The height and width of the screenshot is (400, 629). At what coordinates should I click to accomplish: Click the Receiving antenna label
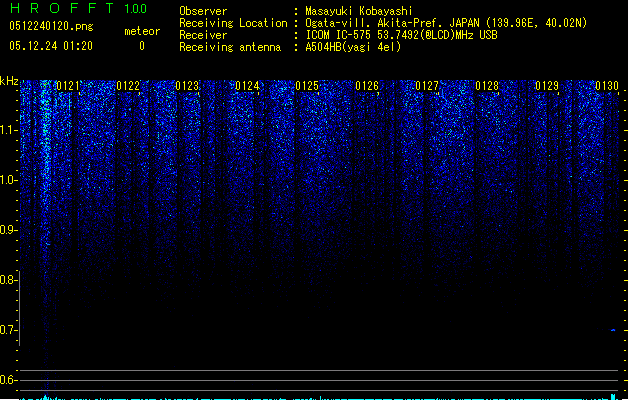[230, 47]
